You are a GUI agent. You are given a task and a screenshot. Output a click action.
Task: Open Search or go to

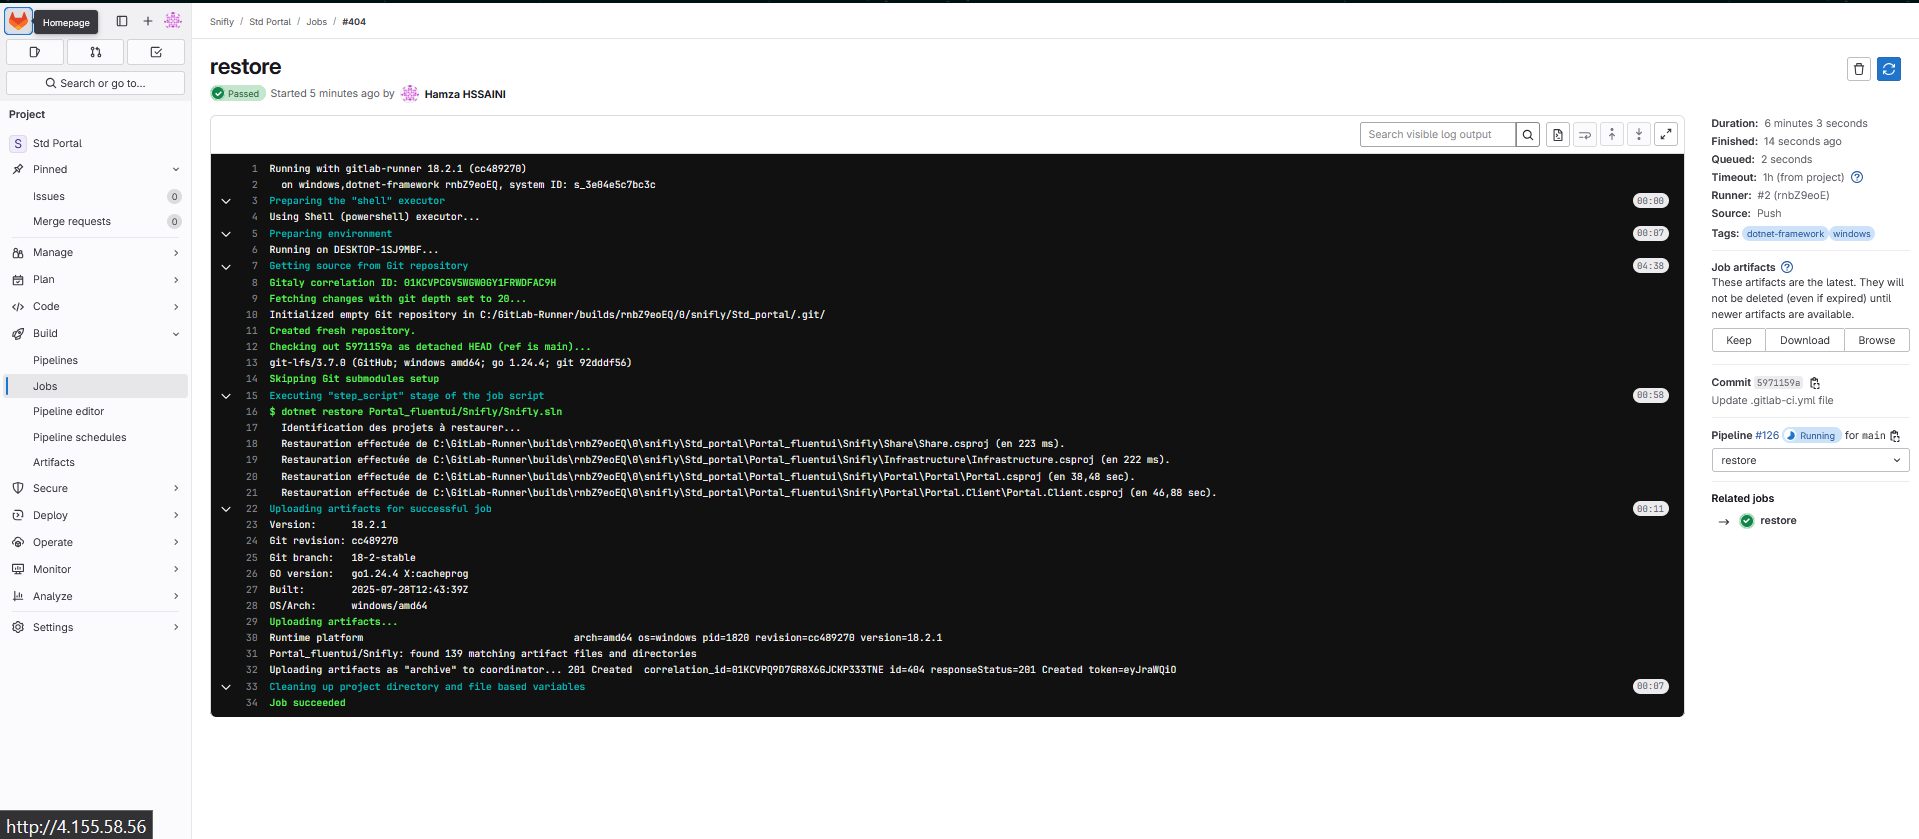[x=95, y=84]
